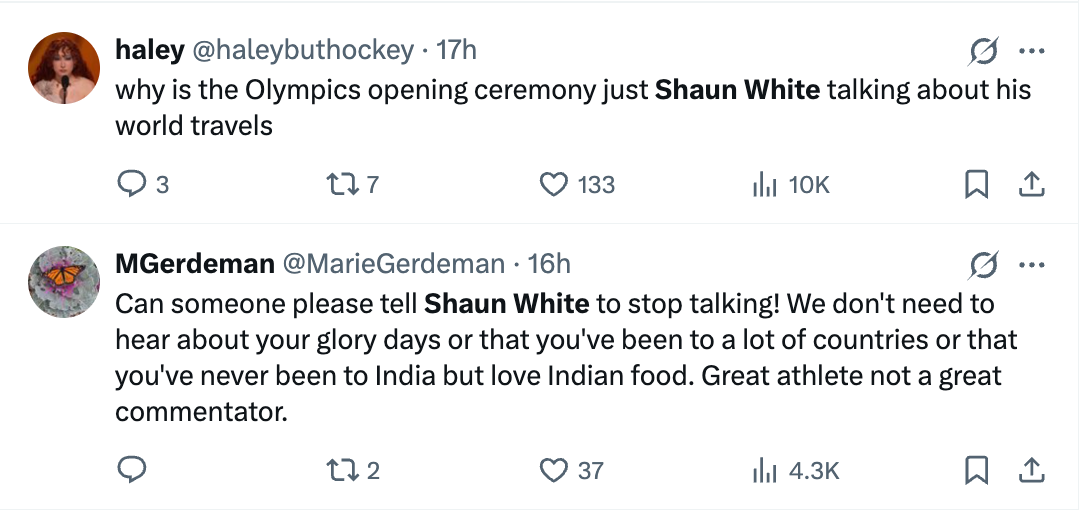View analytics of haley's 10K-view tweet
1082x510 pixels.
(x=764, y=185)
